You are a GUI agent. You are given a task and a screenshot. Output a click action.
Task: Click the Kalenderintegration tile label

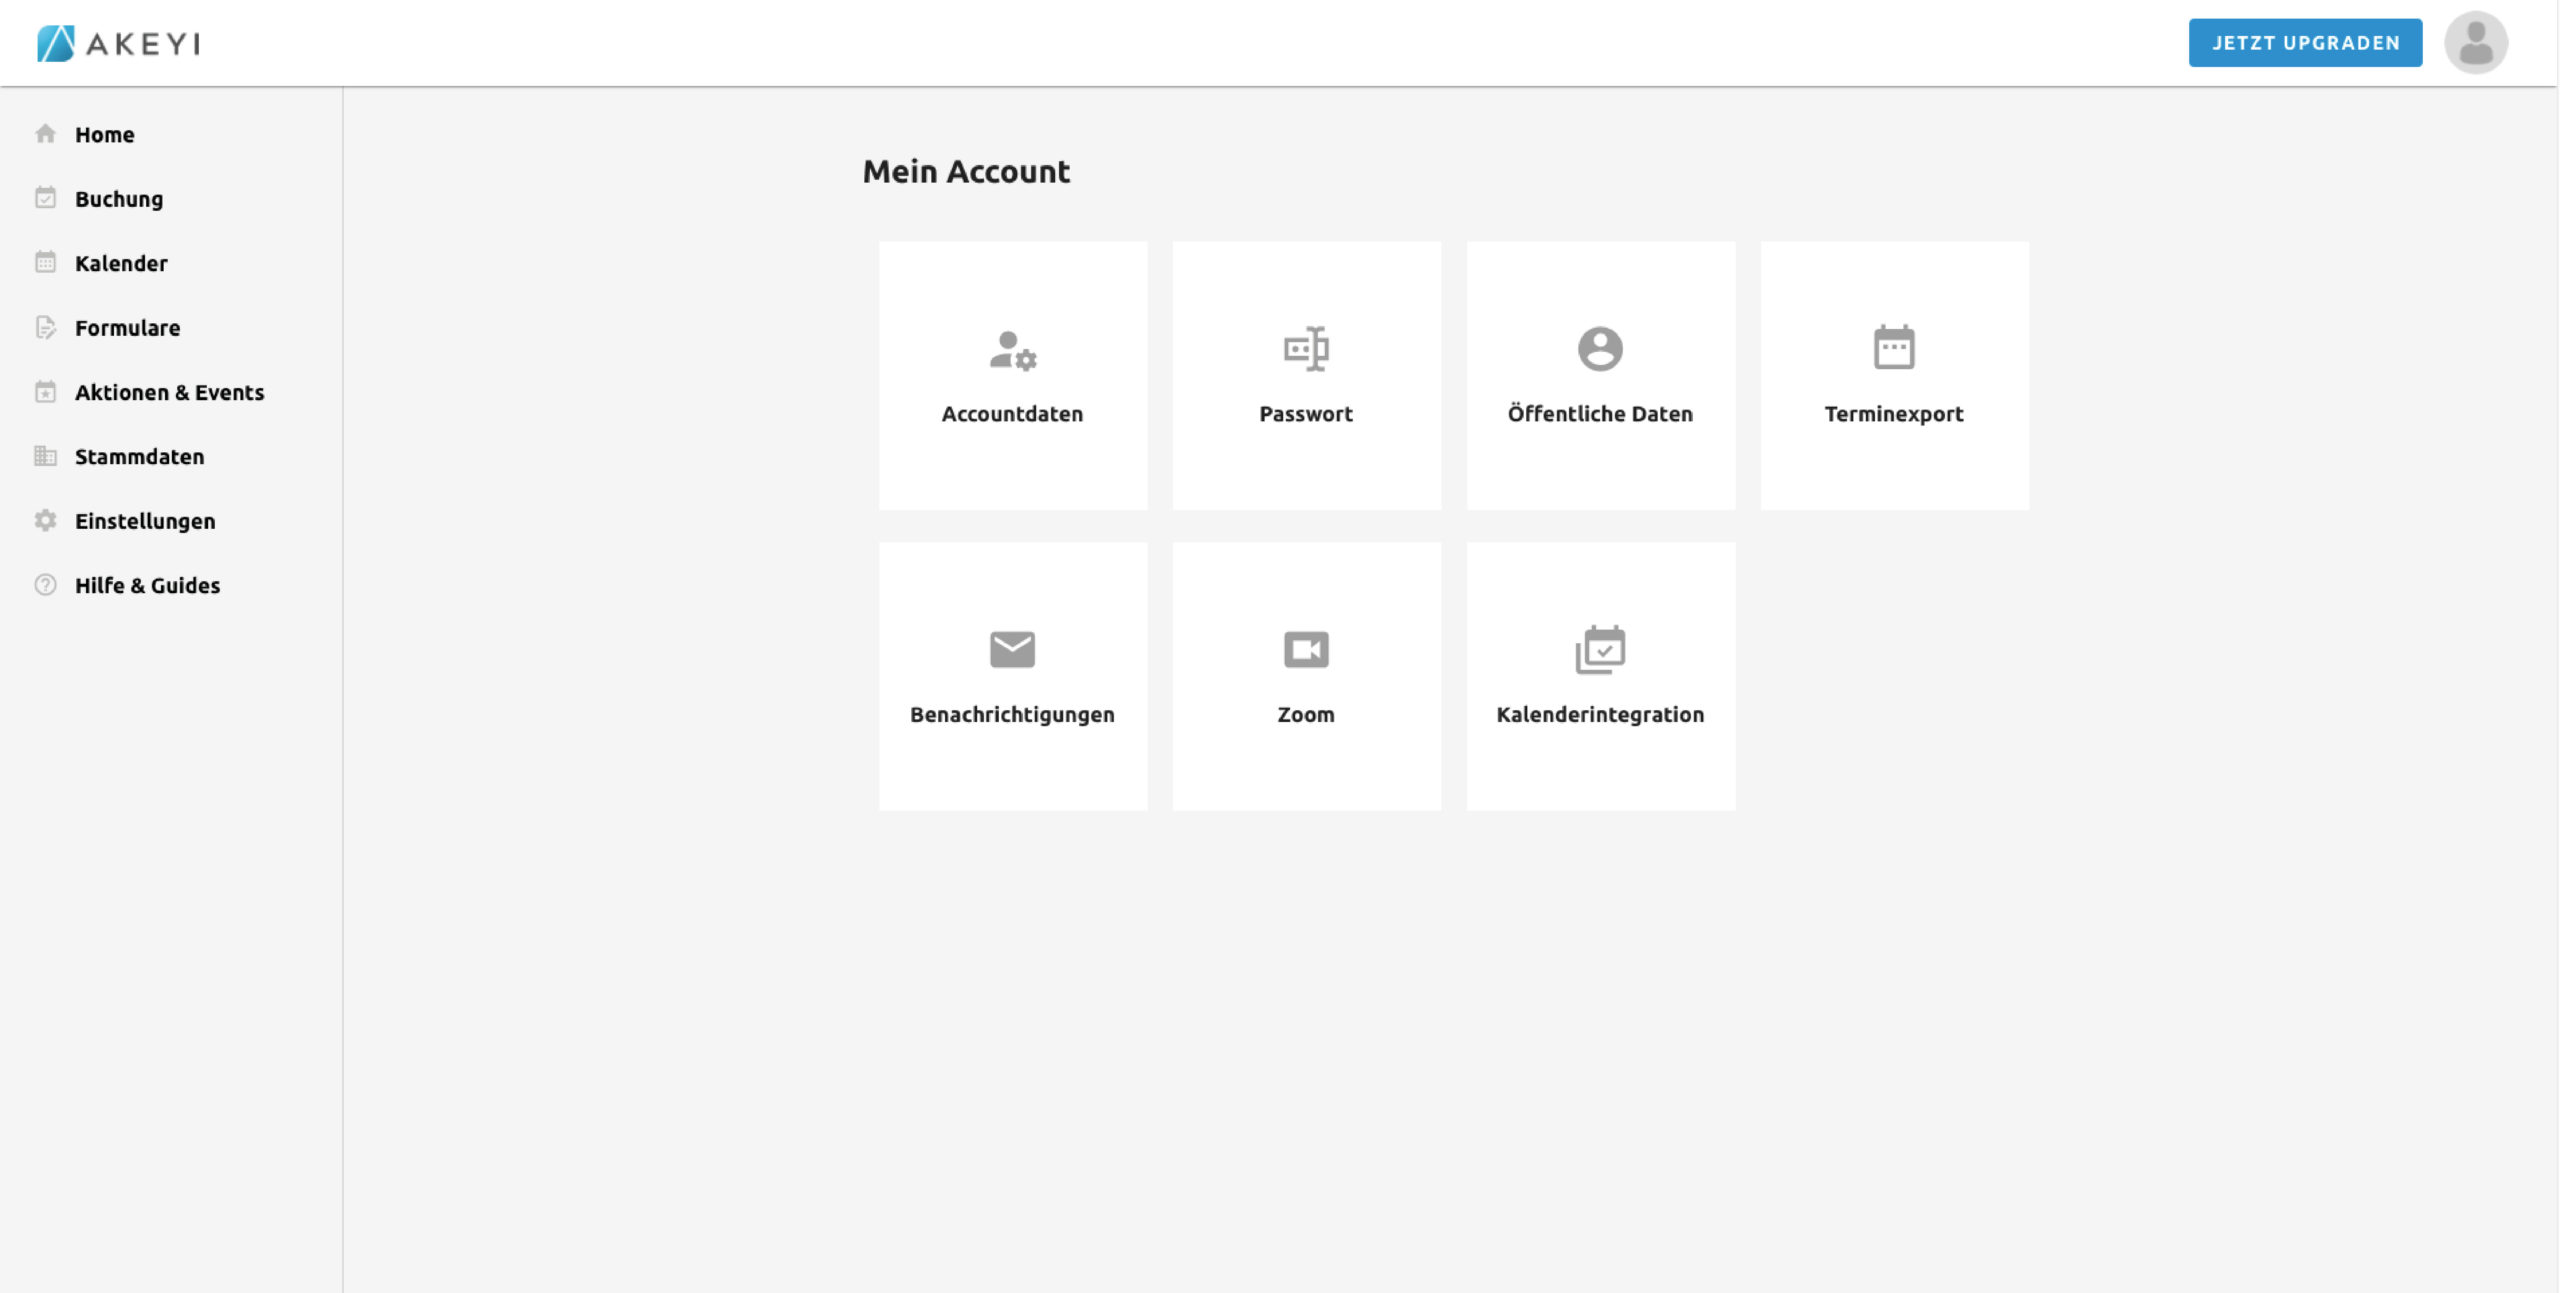click(x=1600, y=715)
